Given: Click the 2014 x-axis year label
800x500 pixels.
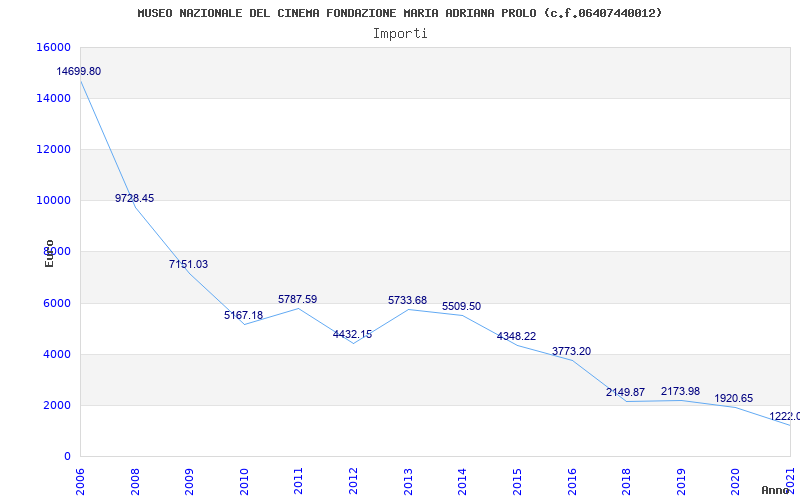Looking at the screenshot, I should pos(462,481).
